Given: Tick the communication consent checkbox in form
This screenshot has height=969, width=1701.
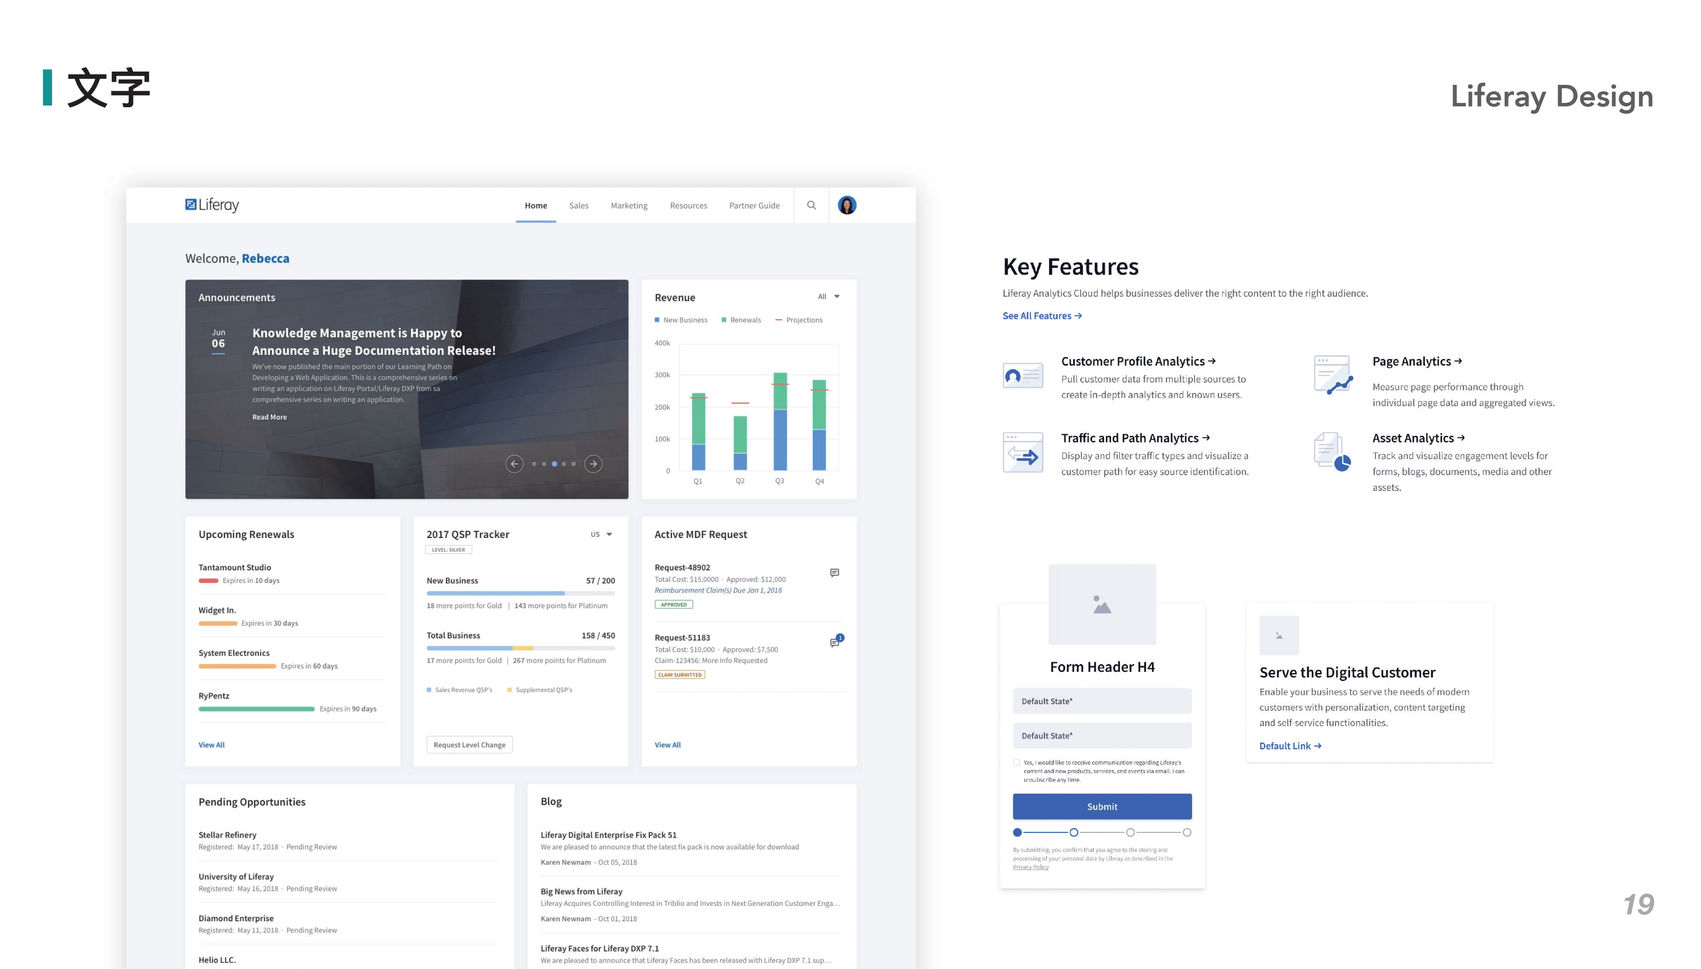Looking at the screenshot, I should click(x=1017, y=763).
